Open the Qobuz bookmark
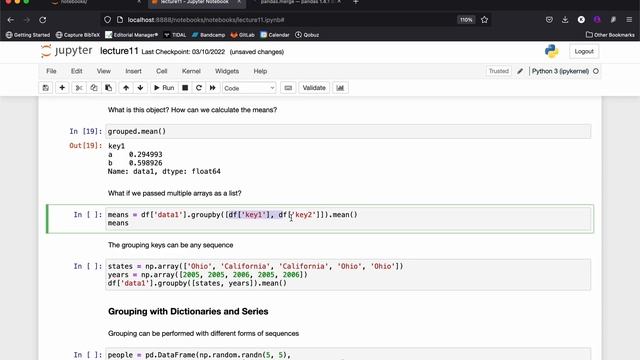This screenshot has height=360, width=640. coord(307,35)
